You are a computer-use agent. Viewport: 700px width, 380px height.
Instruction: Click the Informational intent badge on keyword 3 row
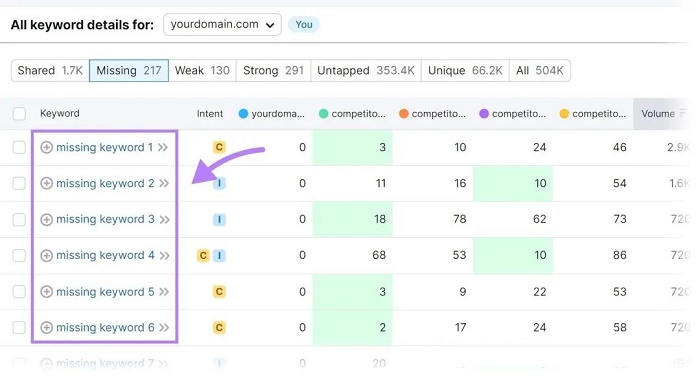point(219,220)
